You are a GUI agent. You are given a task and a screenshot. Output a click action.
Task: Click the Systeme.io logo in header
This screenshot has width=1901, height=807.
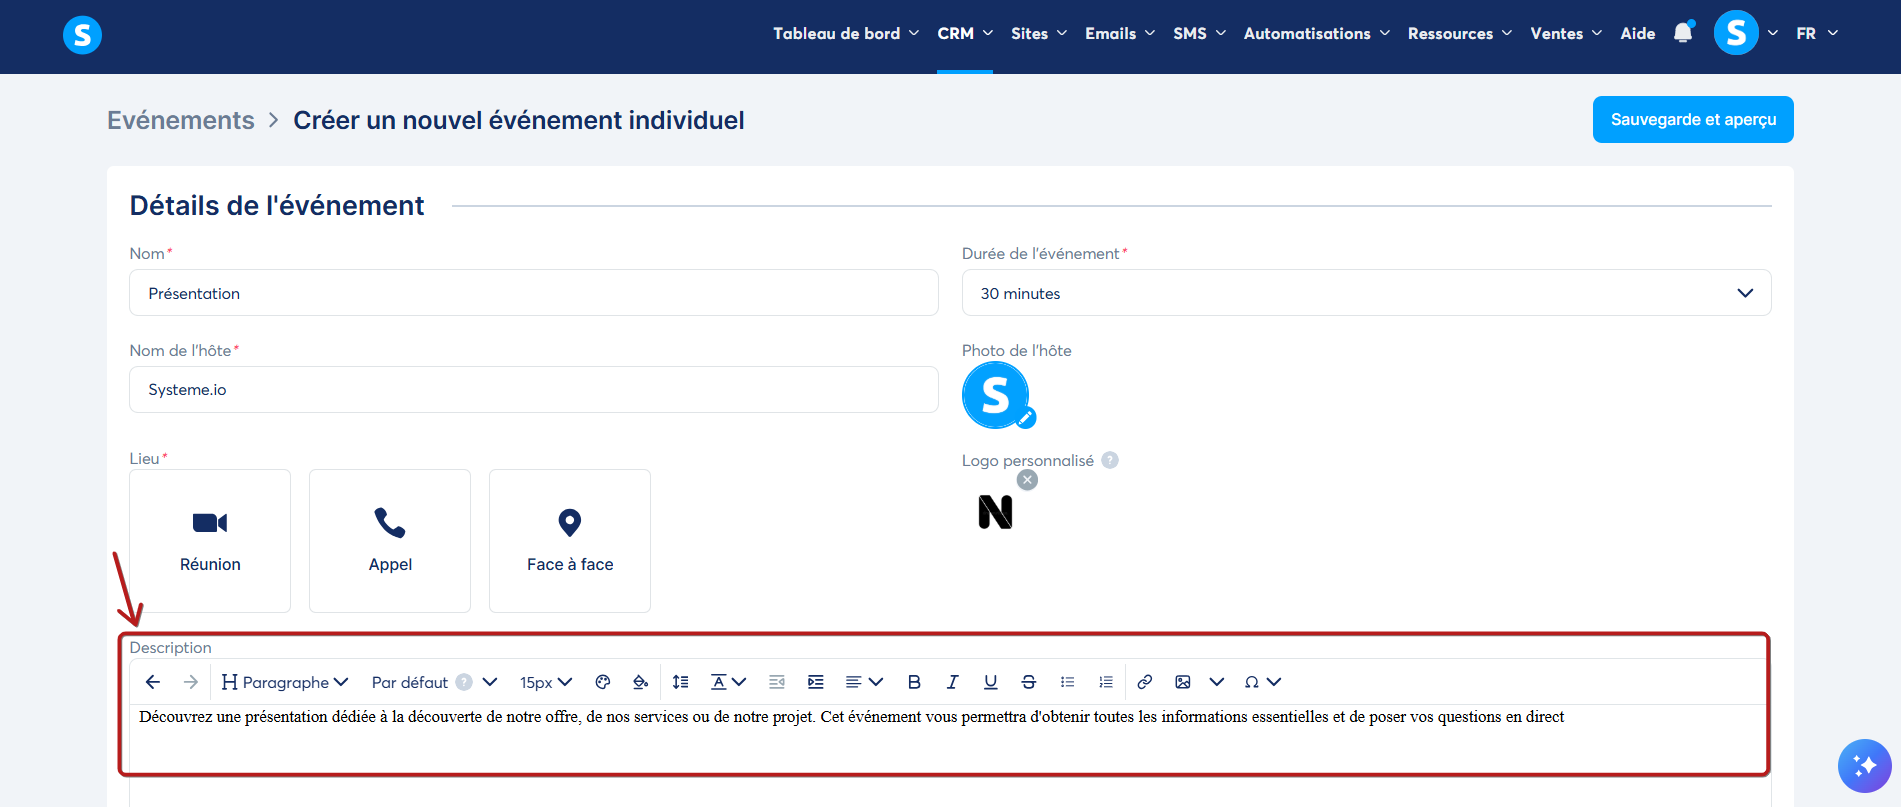click(82, 35)
